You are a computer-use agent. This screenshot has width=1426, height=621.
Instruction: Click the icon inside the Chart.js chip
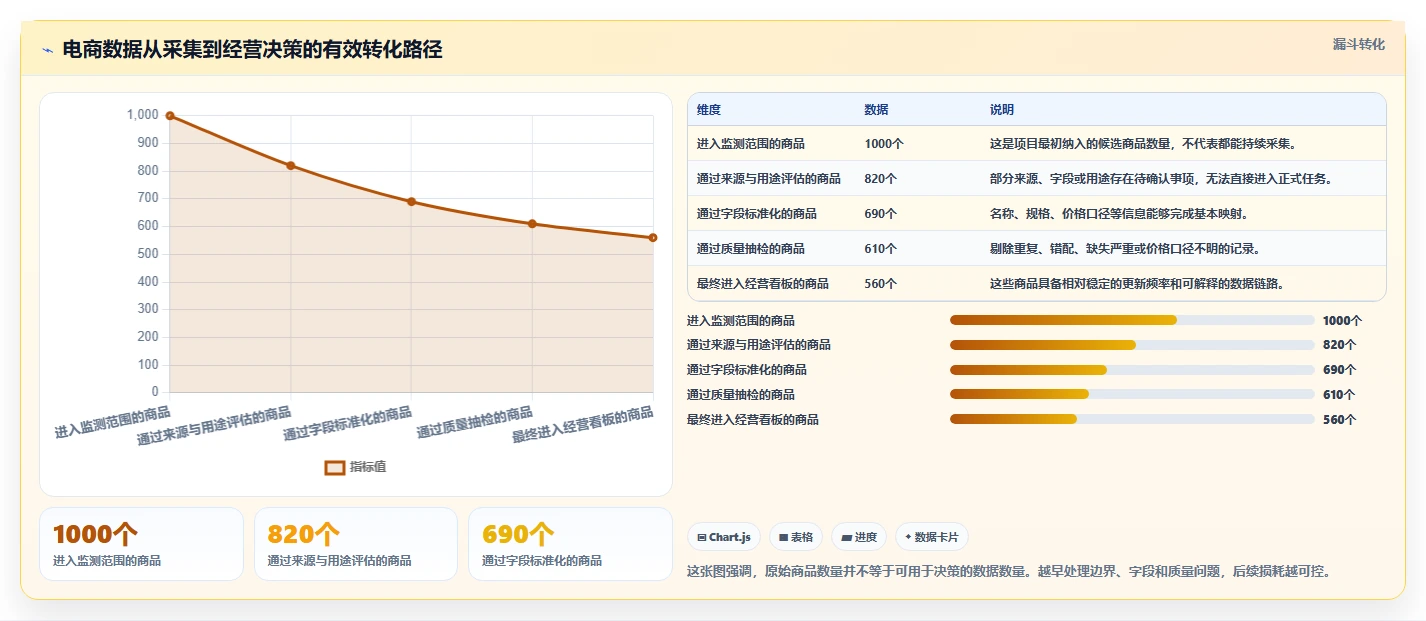point(702,537)
